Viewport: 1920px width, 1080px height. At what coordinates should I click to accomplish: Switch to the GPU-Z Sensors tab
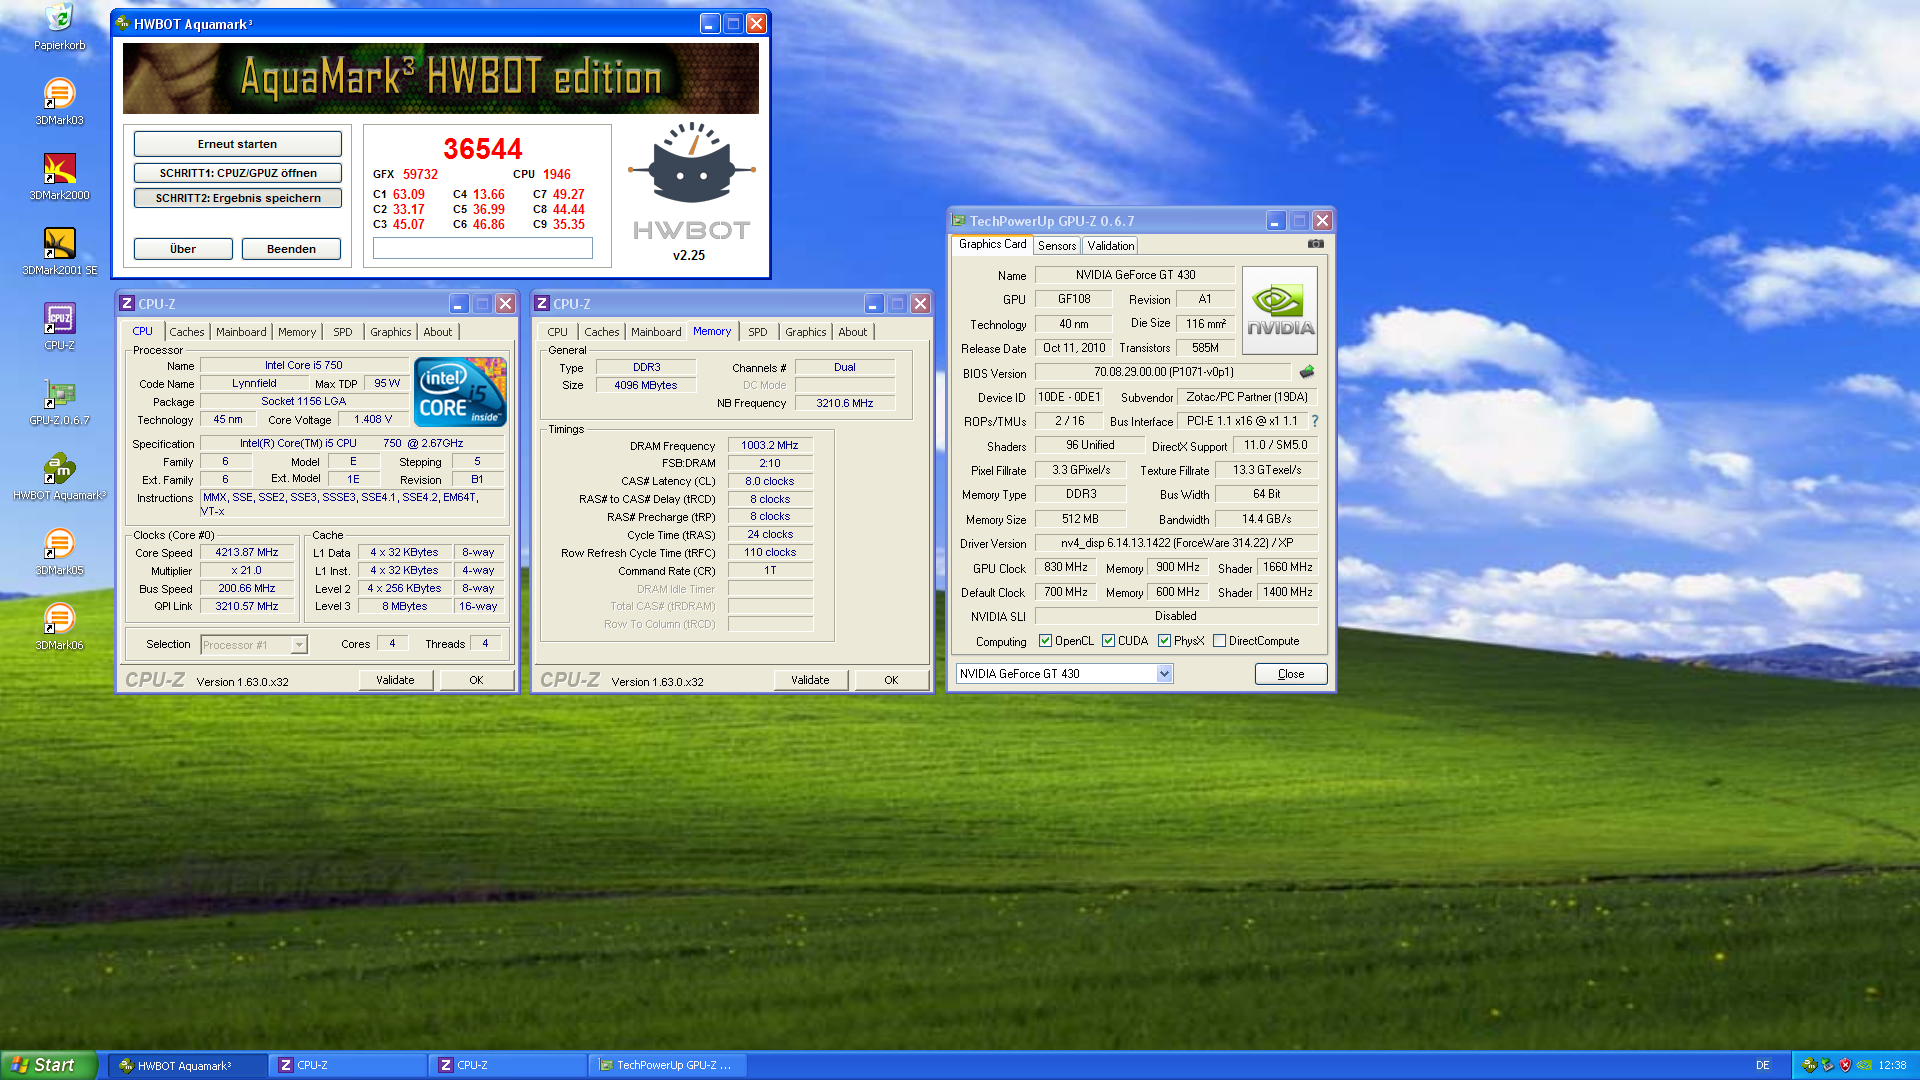(1057, 246)
